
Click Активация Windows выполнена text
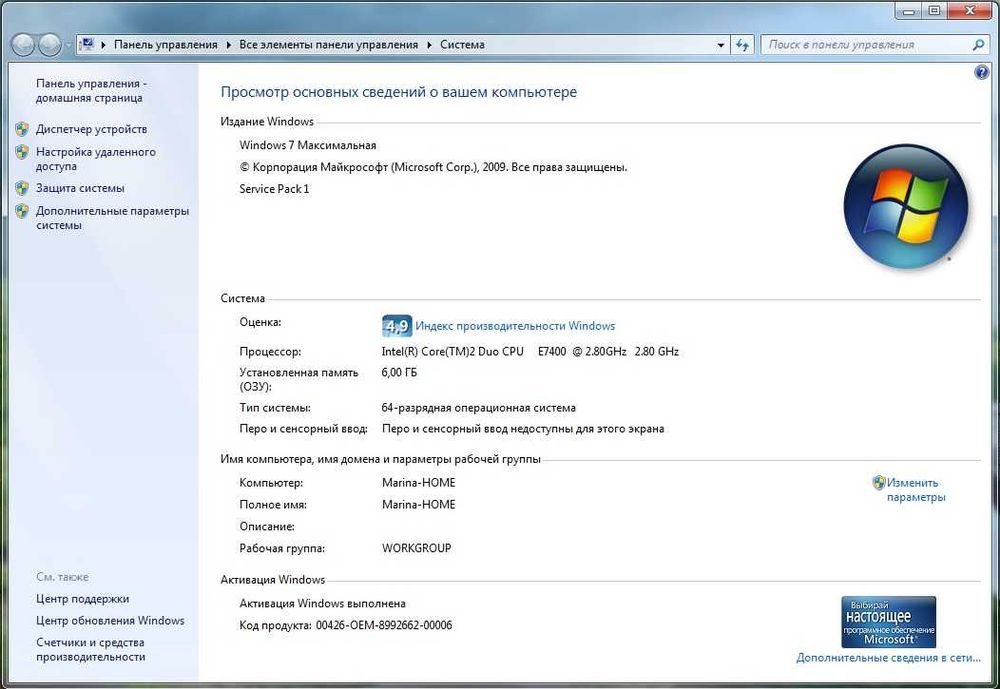(323, 604)
